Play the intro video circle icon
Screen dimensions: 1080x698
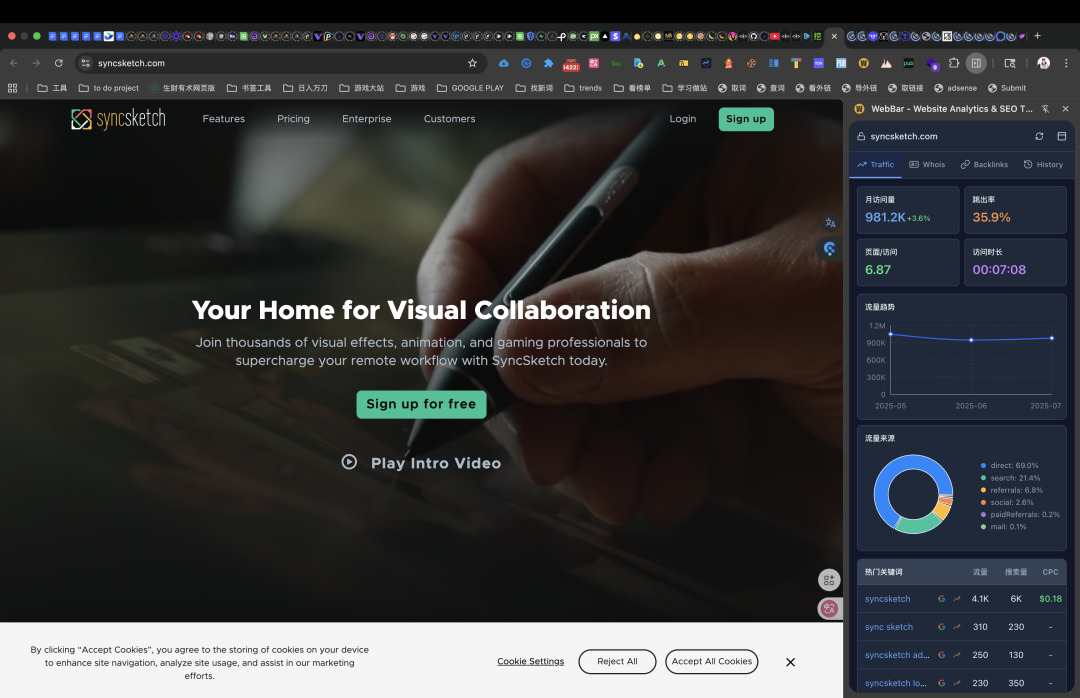tap(349, 462)
